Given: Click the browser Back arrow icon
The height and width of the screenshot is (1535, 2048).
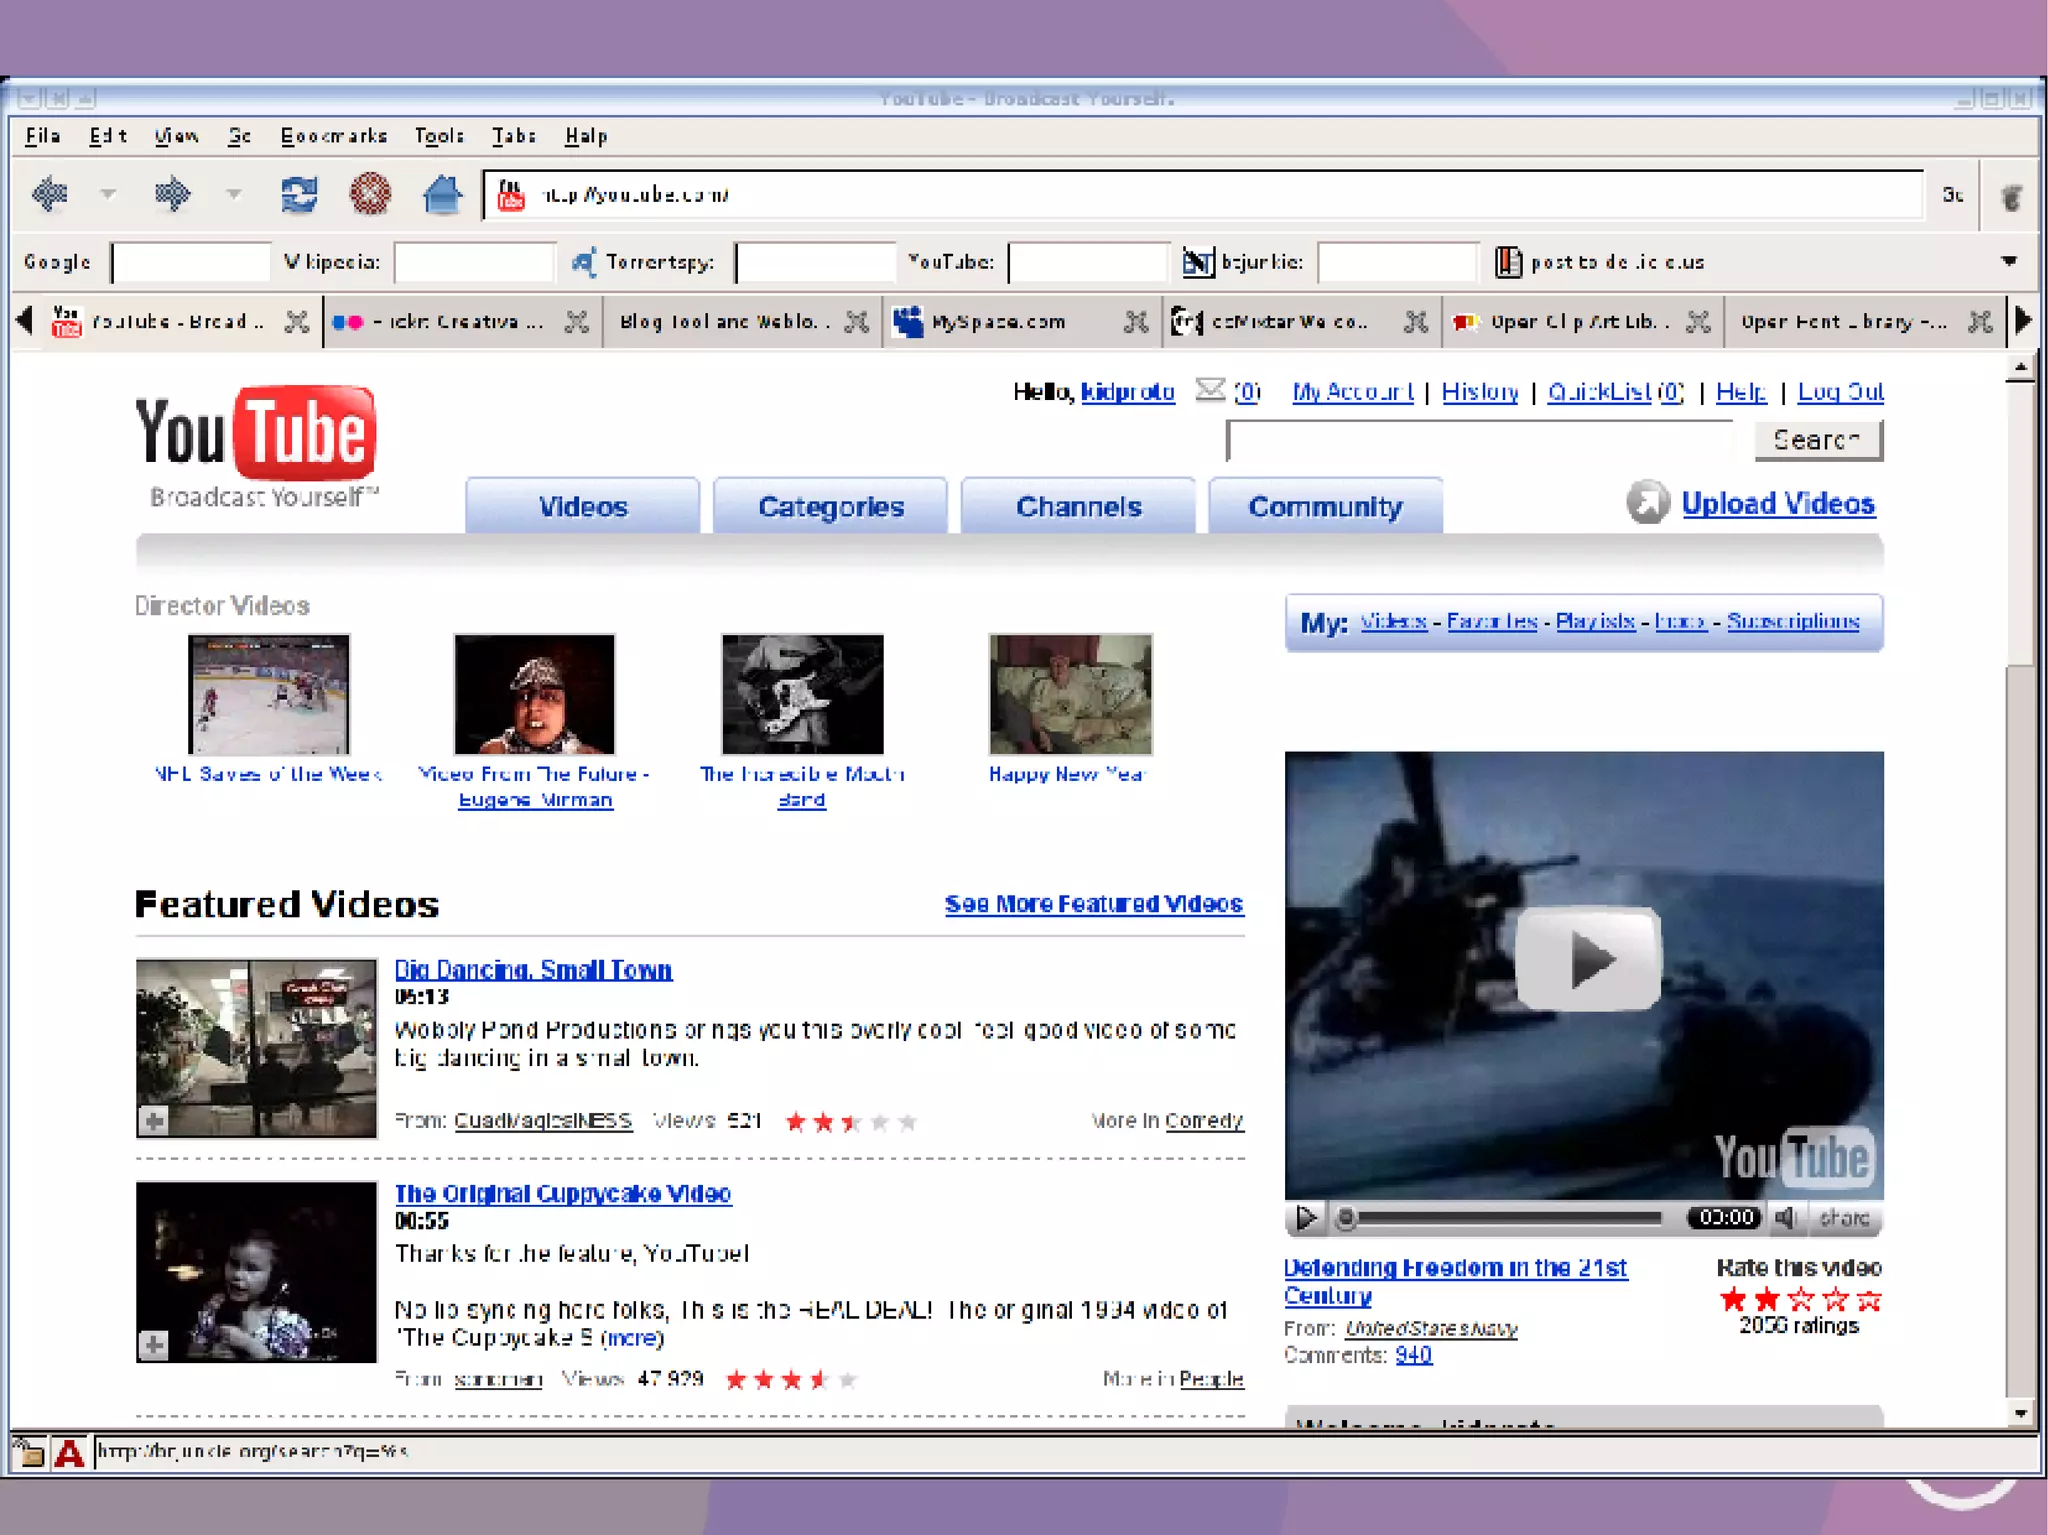Looking at the screenshot, I should click(x=49, y=194).
